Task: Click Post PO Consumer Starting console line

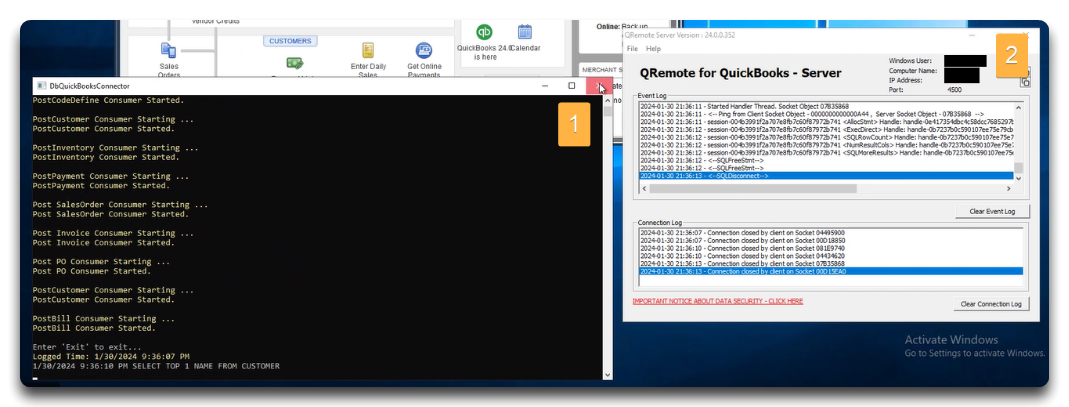Action: [102, 262]
